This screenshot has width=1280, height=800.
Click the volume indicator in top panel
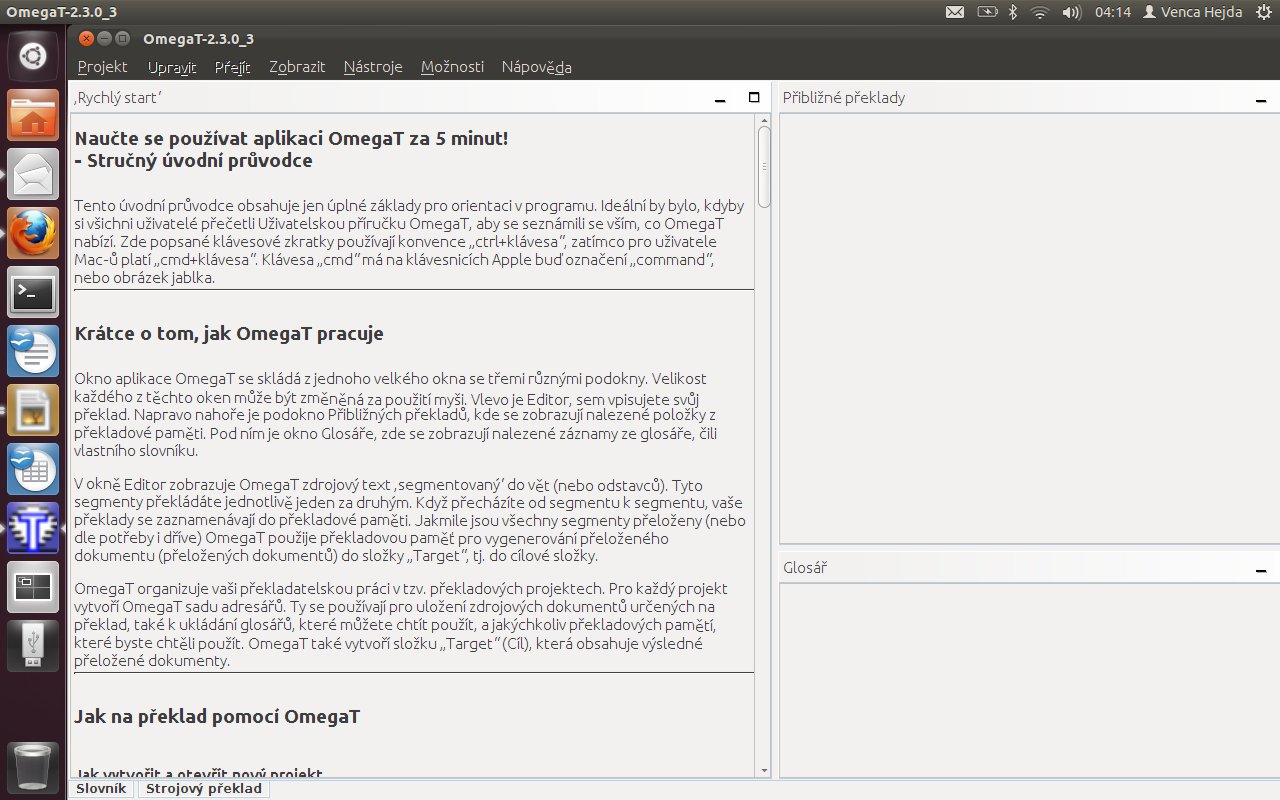point(1071,12)
